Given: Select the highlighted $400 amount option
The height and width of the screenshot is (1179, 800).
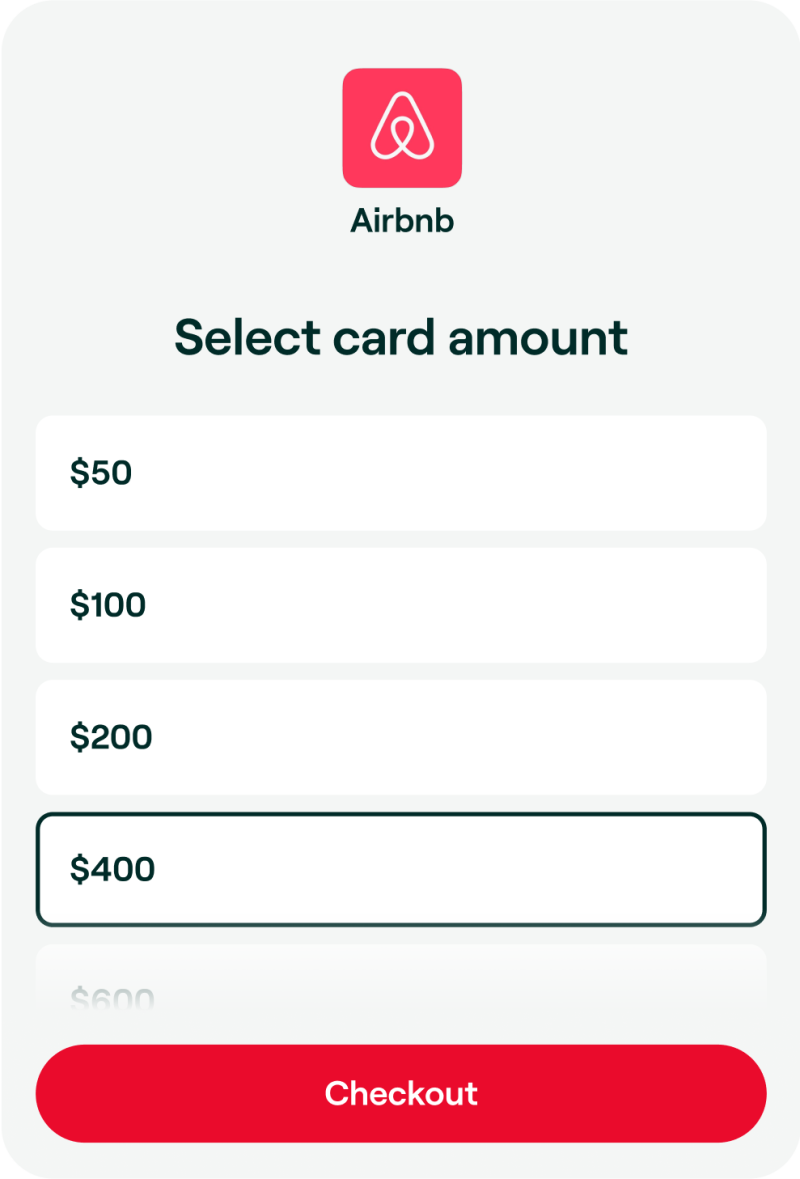Looking at the screenshot, I should pyautogui.click(x=401, y=870).
